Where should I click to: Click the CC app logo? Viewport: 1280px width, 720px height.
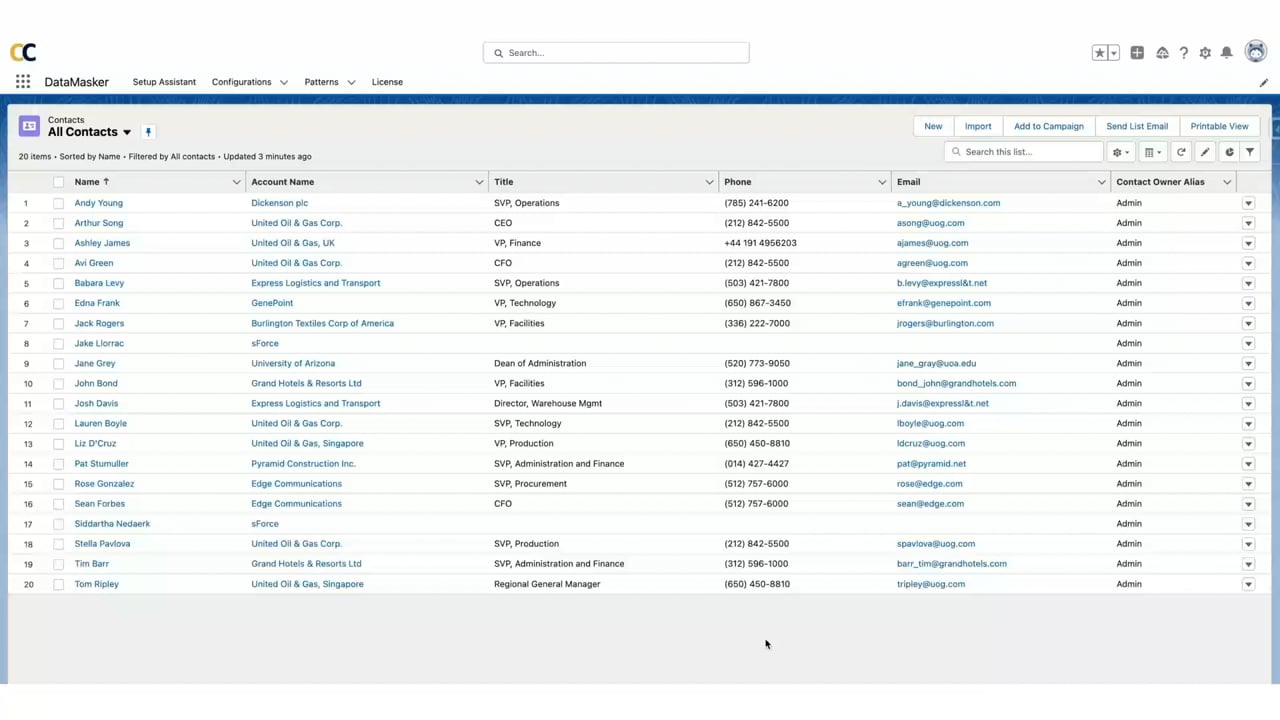click(23, 52)
